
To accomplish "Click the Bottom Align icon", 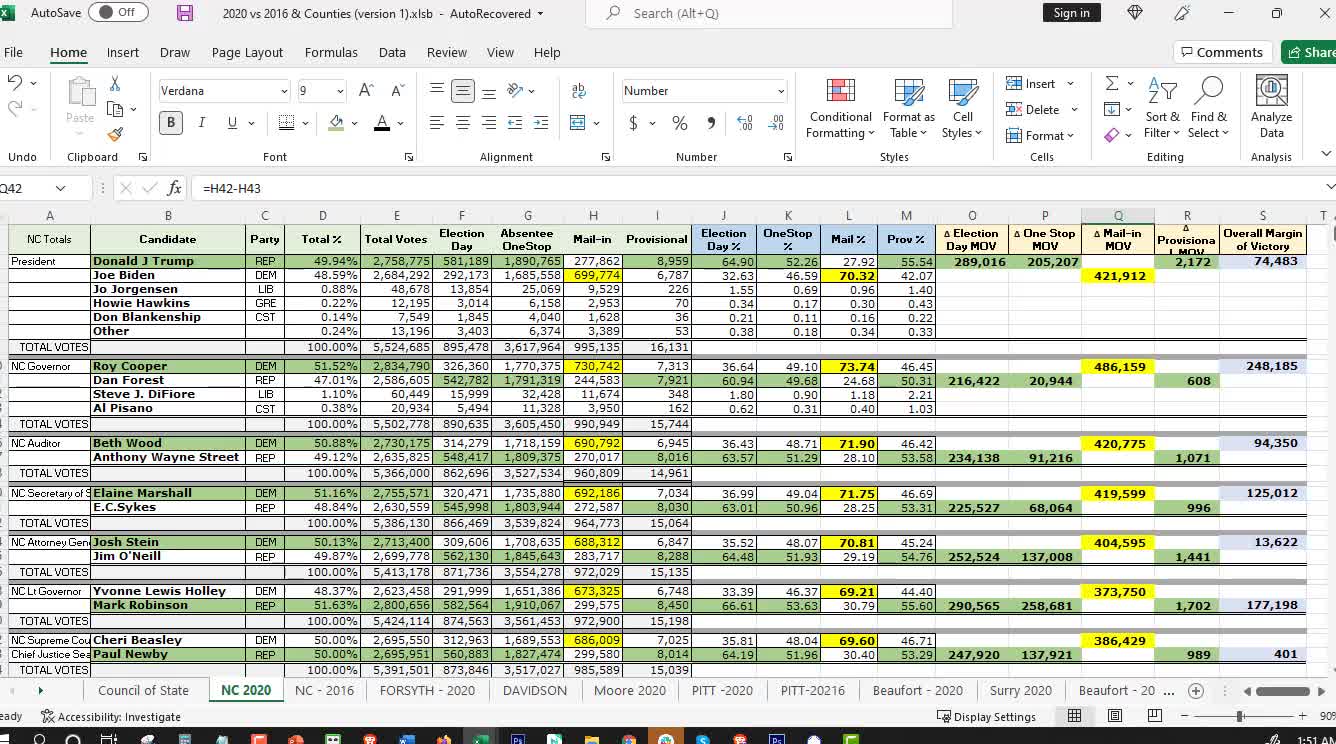I will point(489,91).
